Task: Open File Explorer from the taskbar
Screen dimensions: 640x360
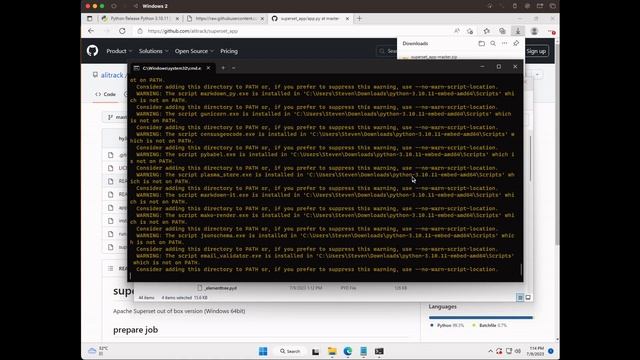Action: (332, 351)
